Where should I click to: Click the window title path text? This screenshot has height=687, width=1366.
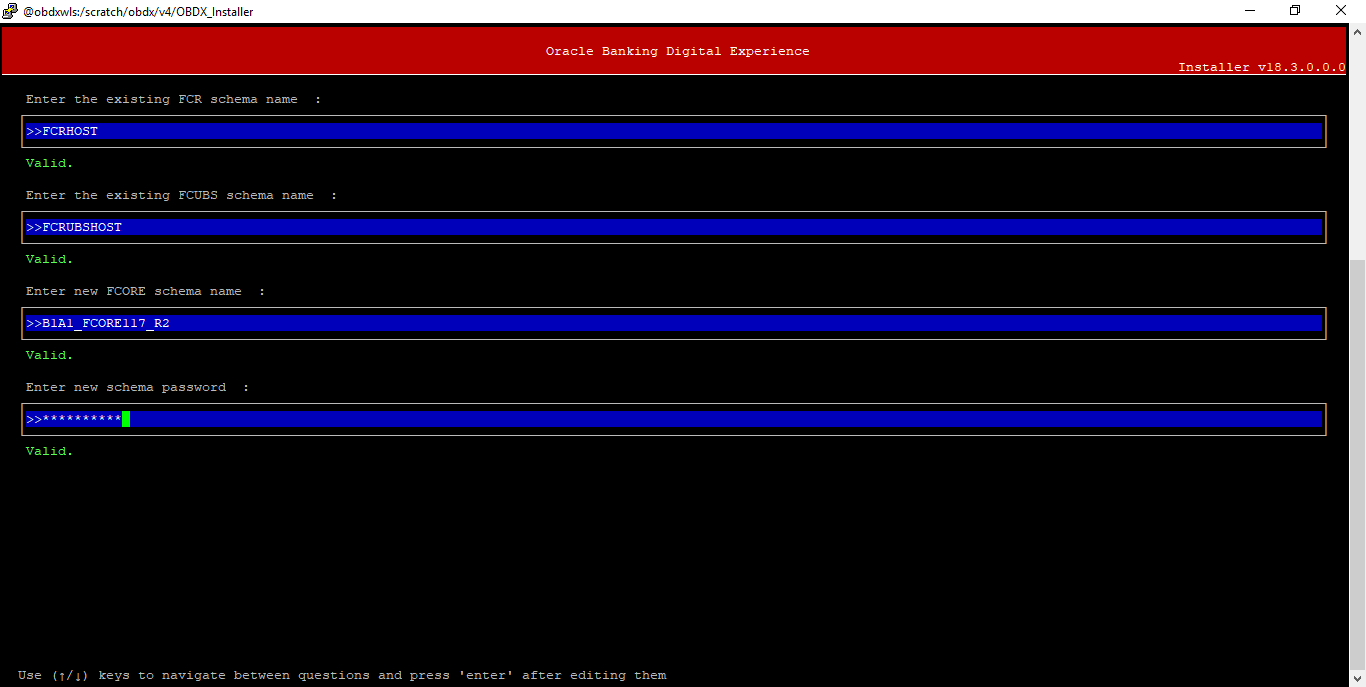click(x=138, y=11)
